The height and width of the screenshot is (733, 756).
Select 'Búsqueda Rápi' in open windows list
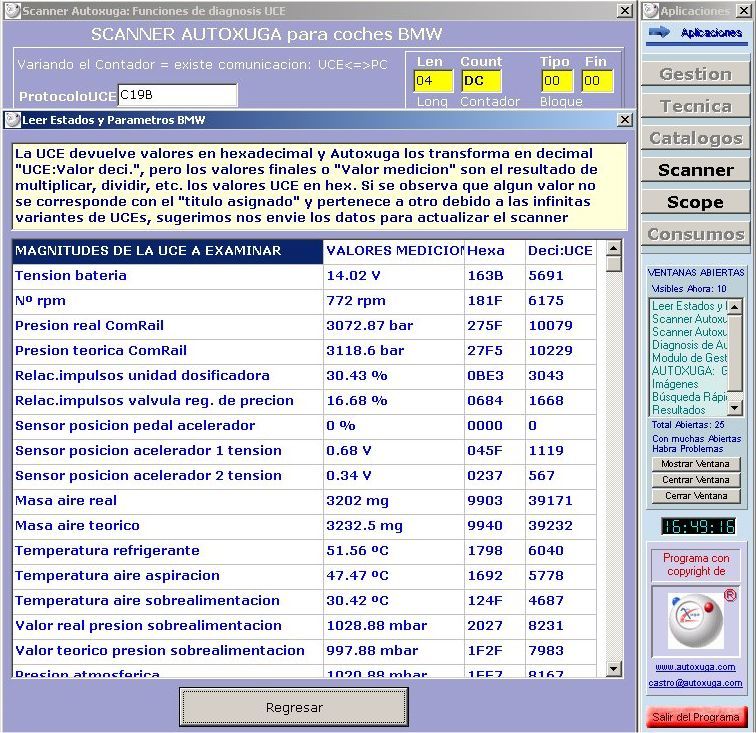point(688,397)
